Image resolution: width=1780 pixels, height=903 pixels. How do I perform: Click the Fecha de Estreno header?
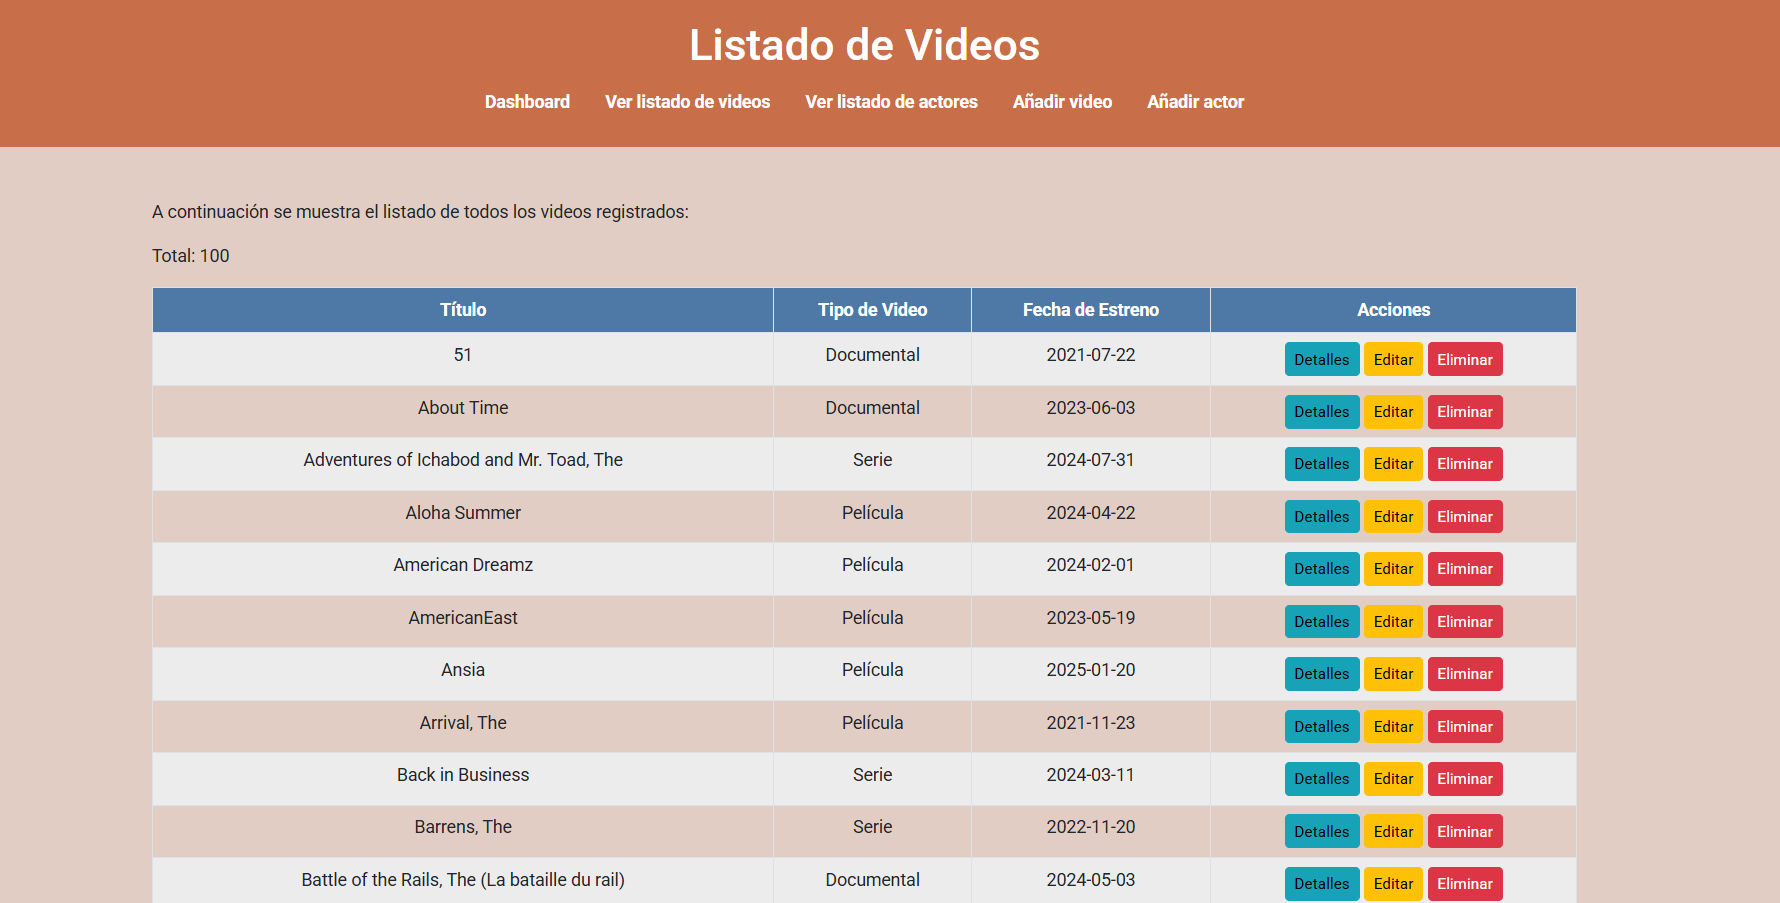coord(1090,310)
